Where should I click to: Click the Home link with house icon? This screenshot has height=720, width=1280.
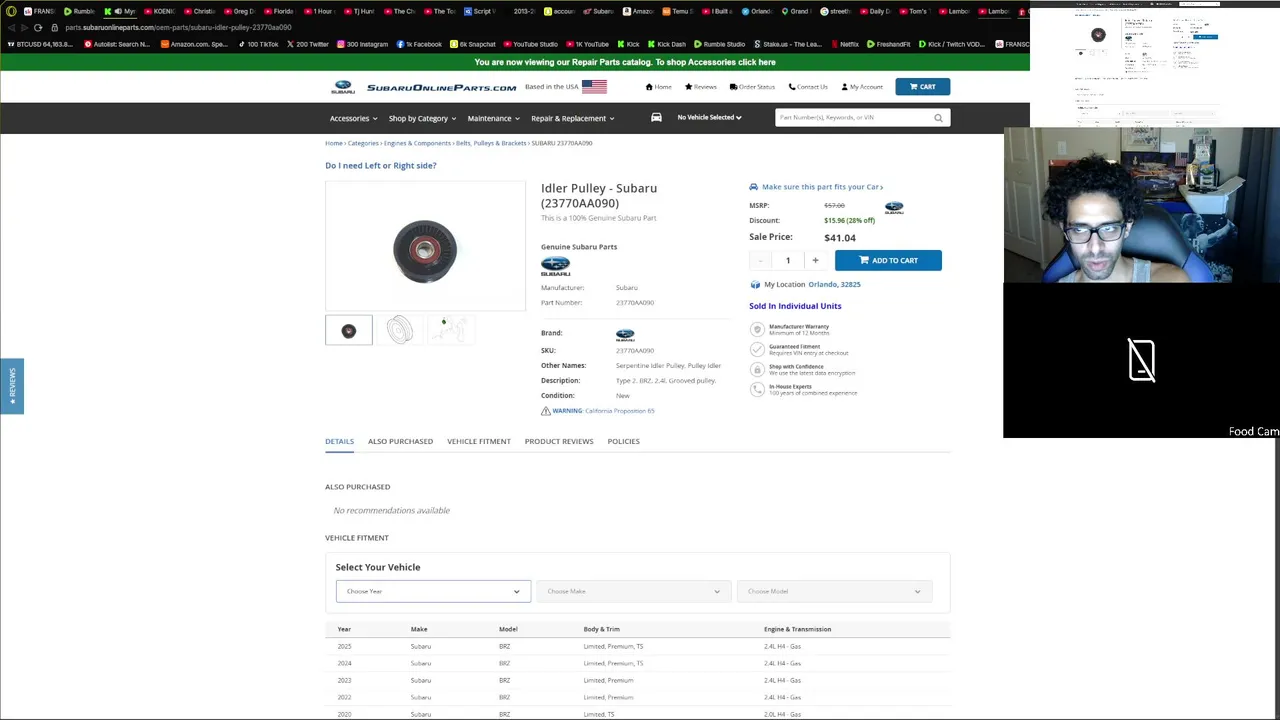[x=658, y=87]
